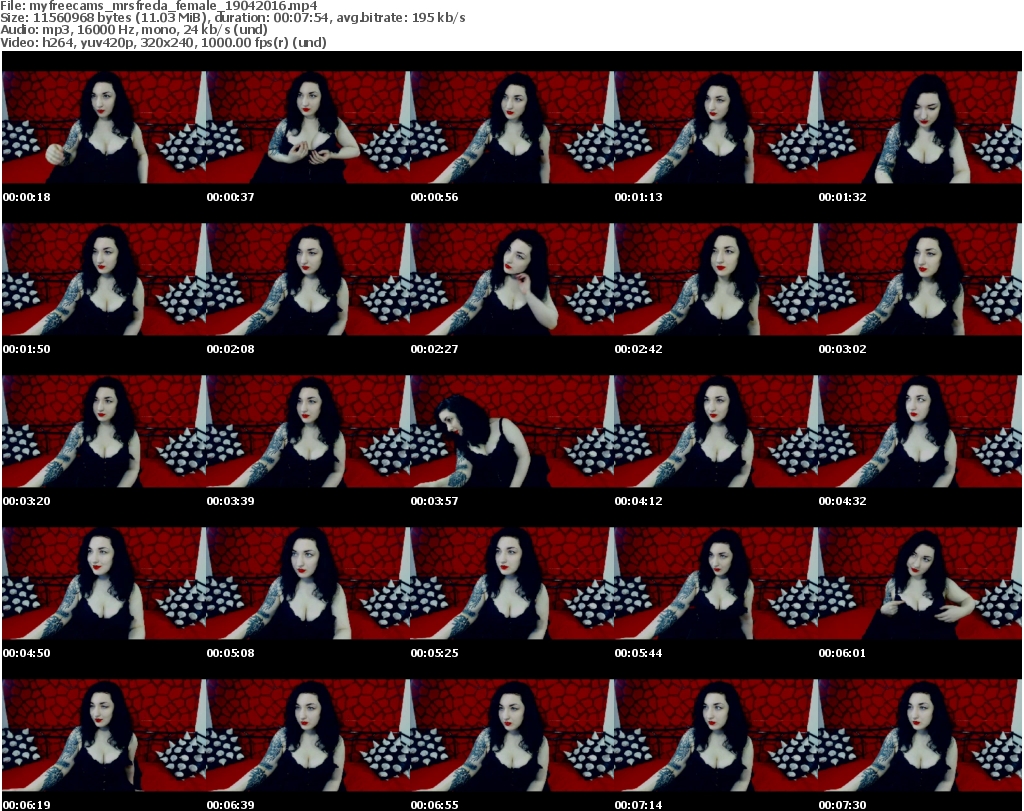Click the 00:01:13 timestamp label
The image size is (1024, 811).
[638, 197]
